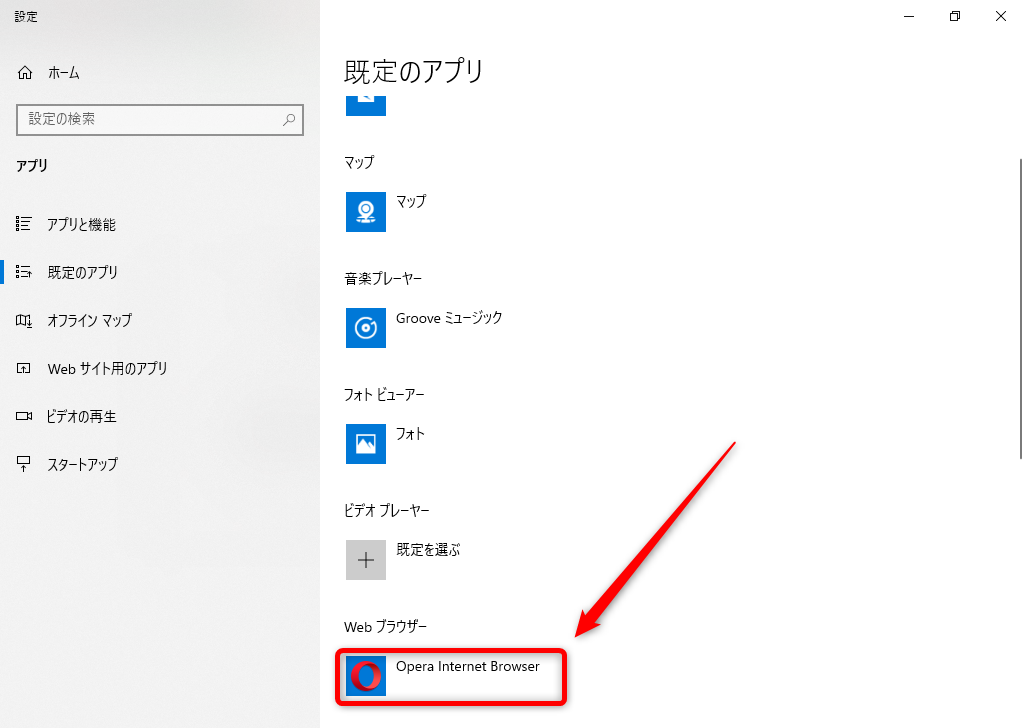Viewport: 1024px width, 728px height.
Task: Click the vertical scrollbar on the right
Action: coord(1019,300)
